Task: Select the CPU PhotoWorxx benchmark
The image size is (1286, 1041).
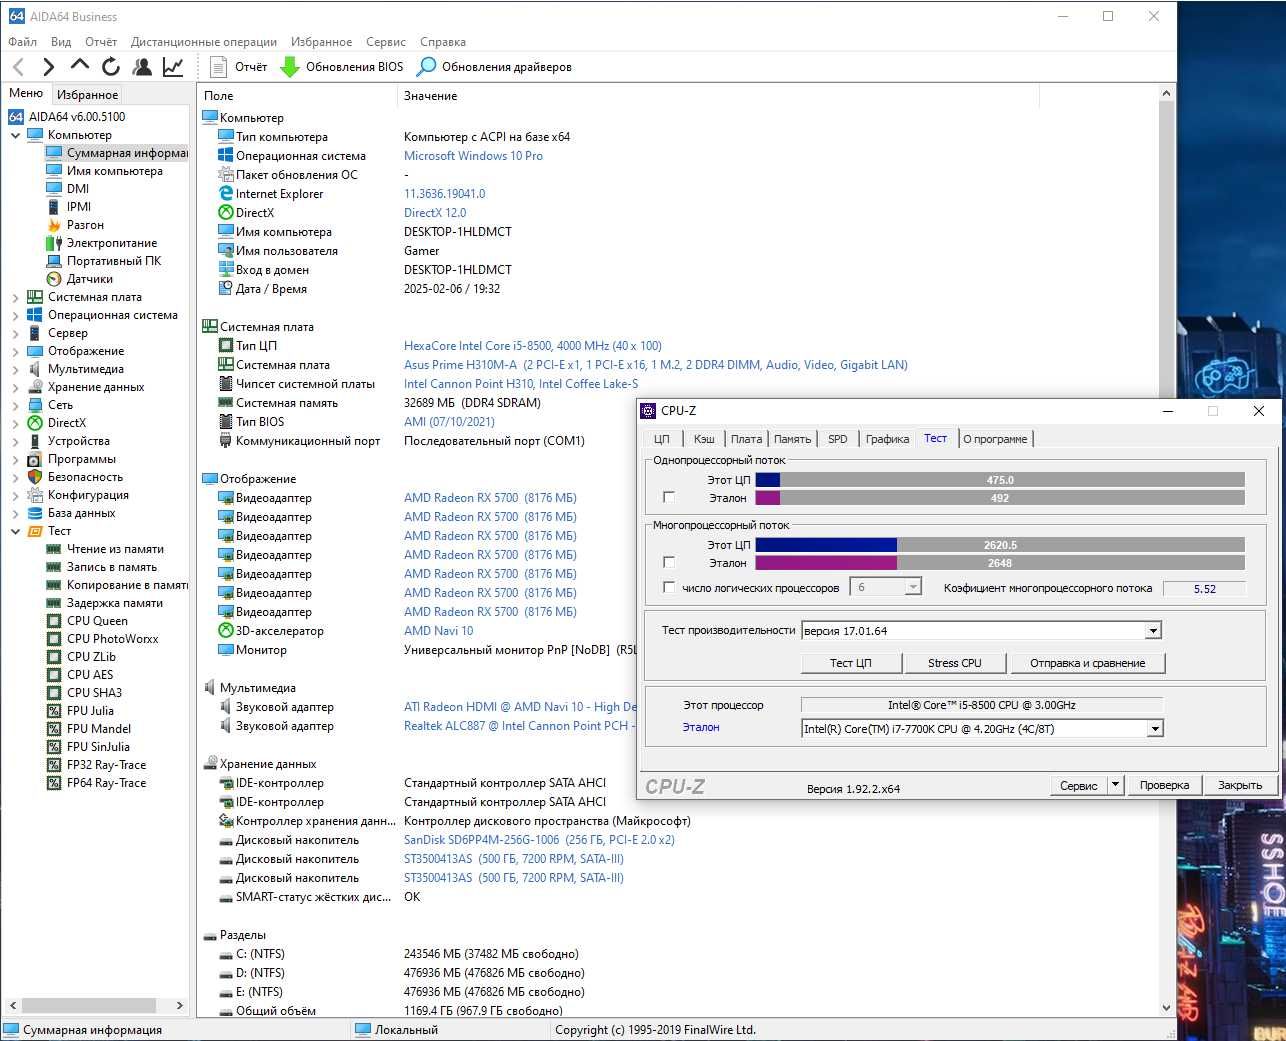Action: click(x=112, y=639)
